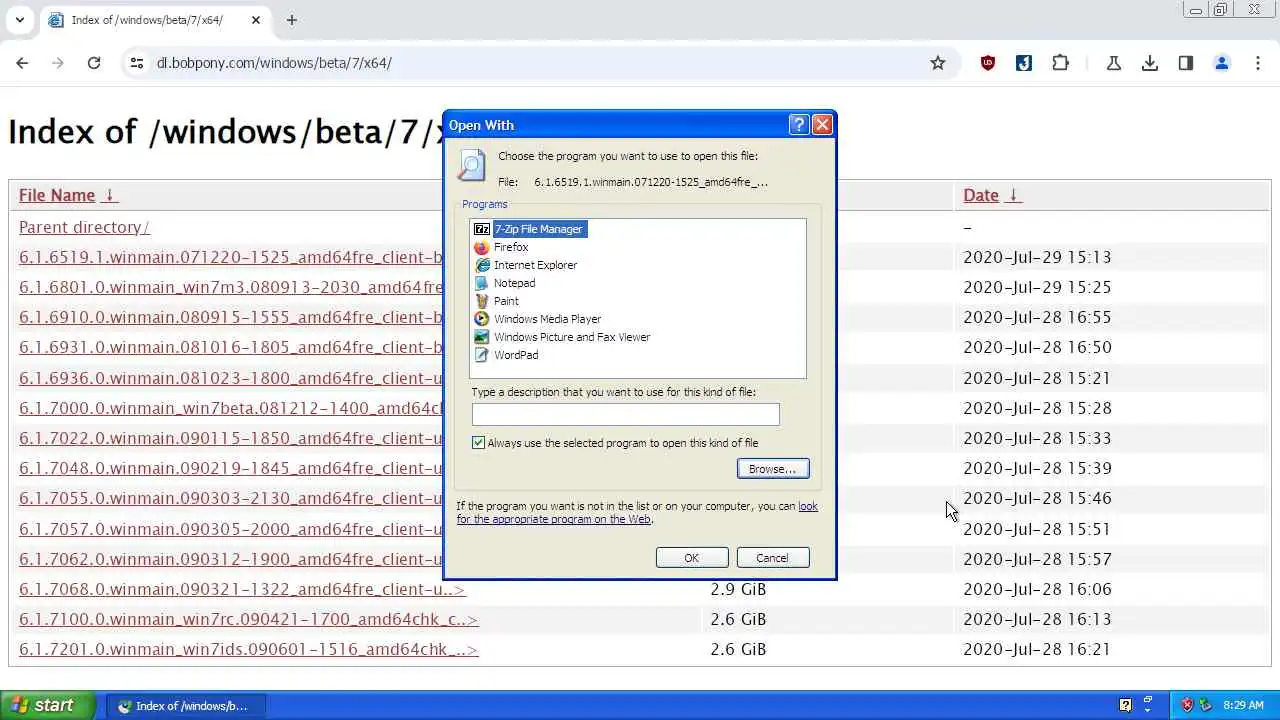Reload the current page
Viewport: 1280px width, 720px height.
pyautogui.click(x=94, y=63)
